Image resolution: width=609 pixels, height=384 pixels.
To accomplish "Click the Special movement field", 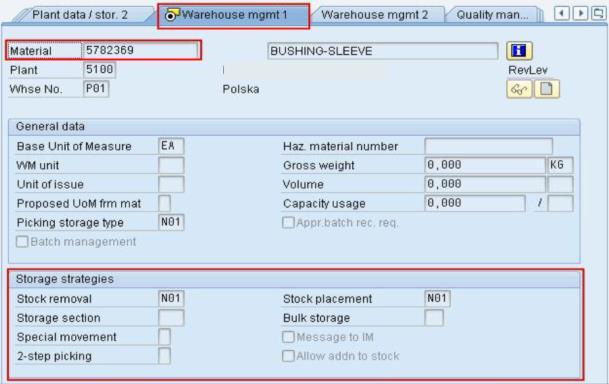I will click(x=164, y=337).
